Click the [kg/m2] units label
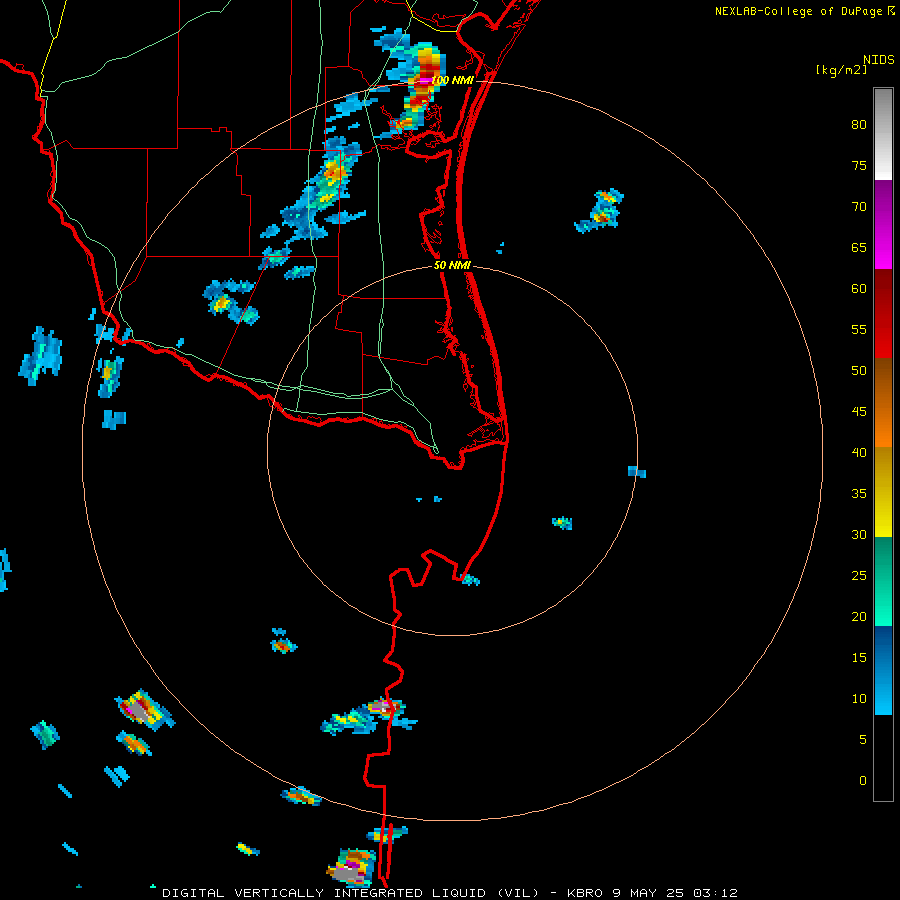The height and width of the screenshot is (900, 900). point(841,70)
